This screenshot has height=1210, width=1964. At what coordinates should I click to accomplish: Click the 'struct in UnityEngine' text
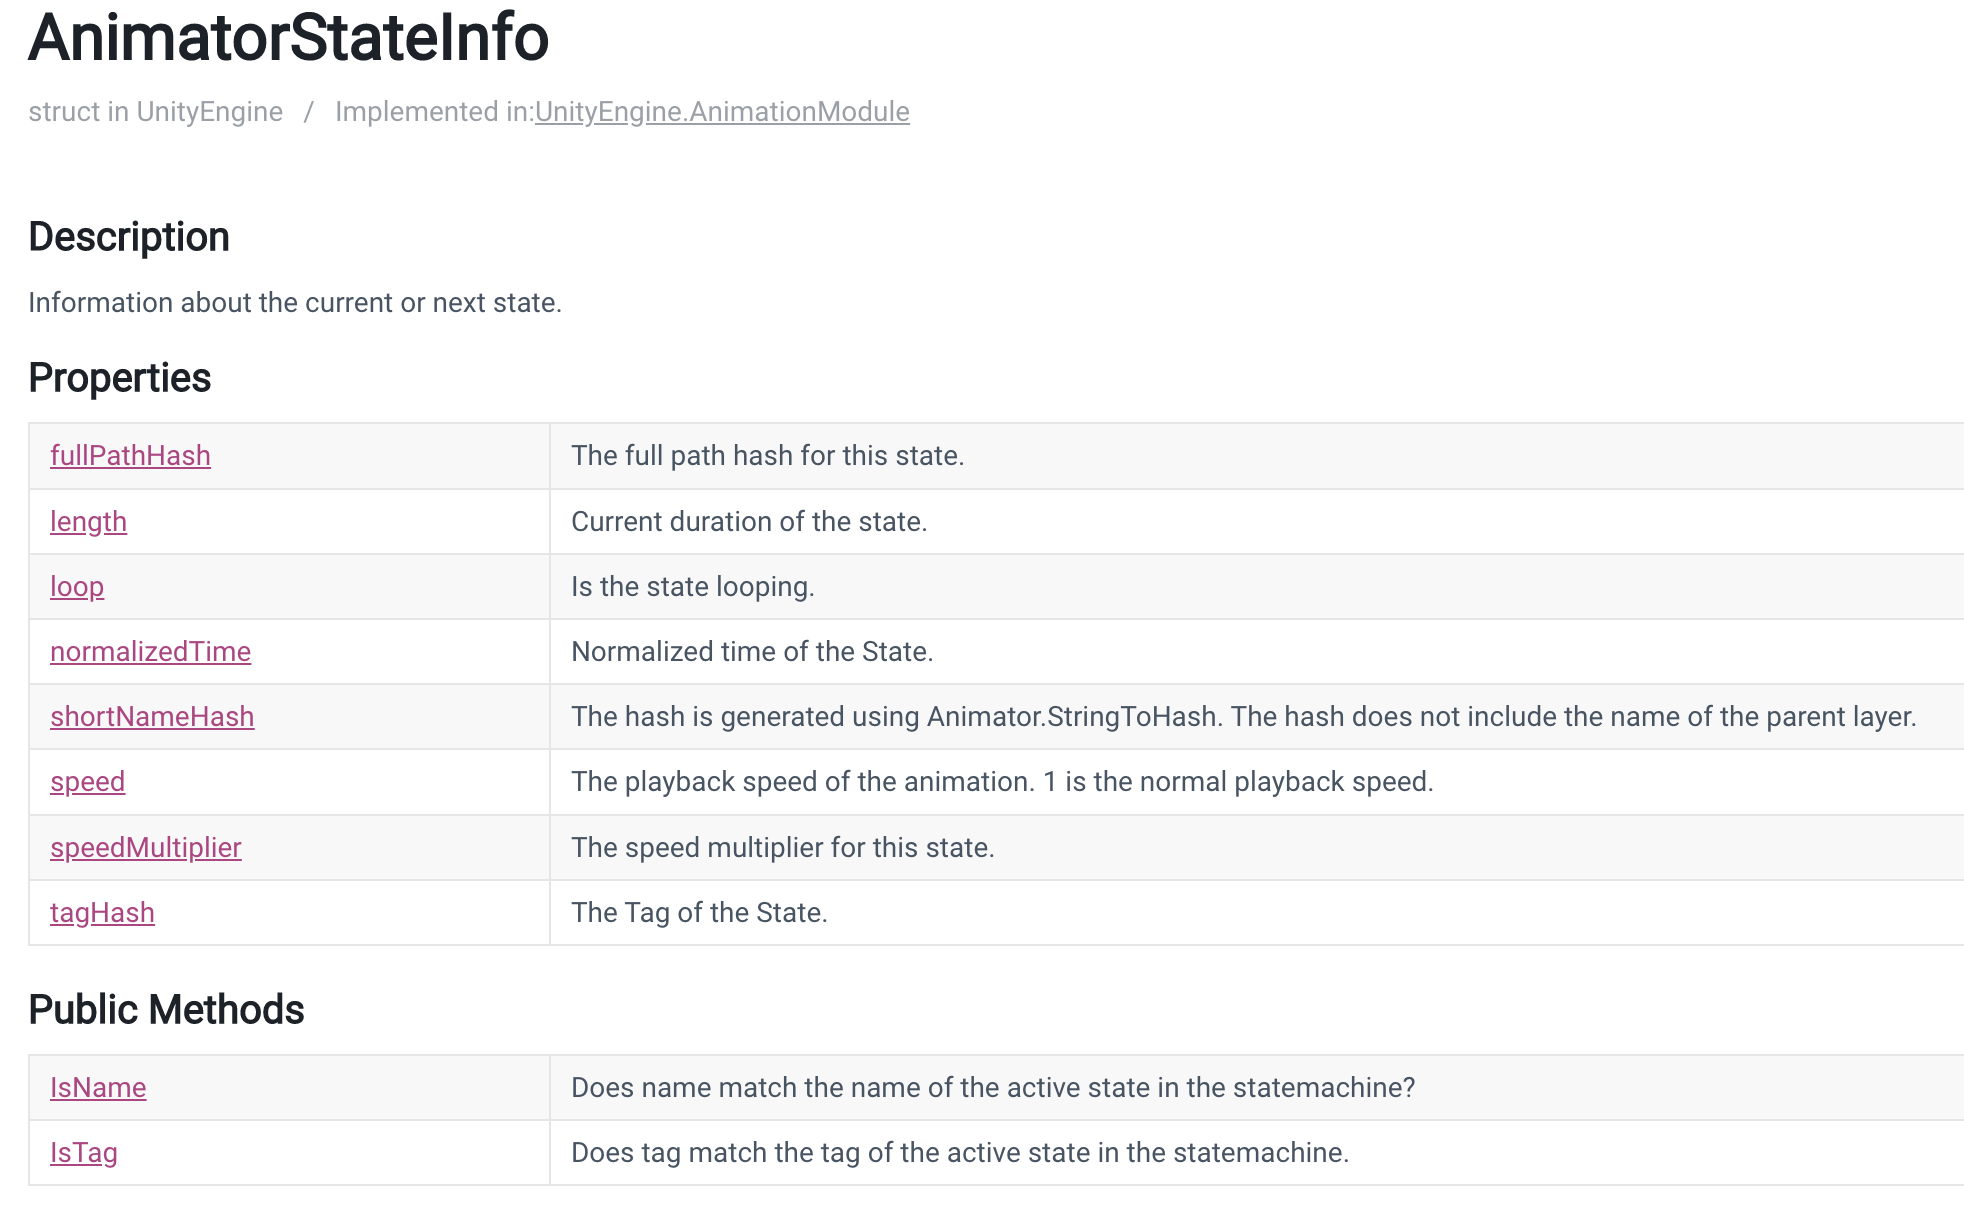click(x=155, y=112)
